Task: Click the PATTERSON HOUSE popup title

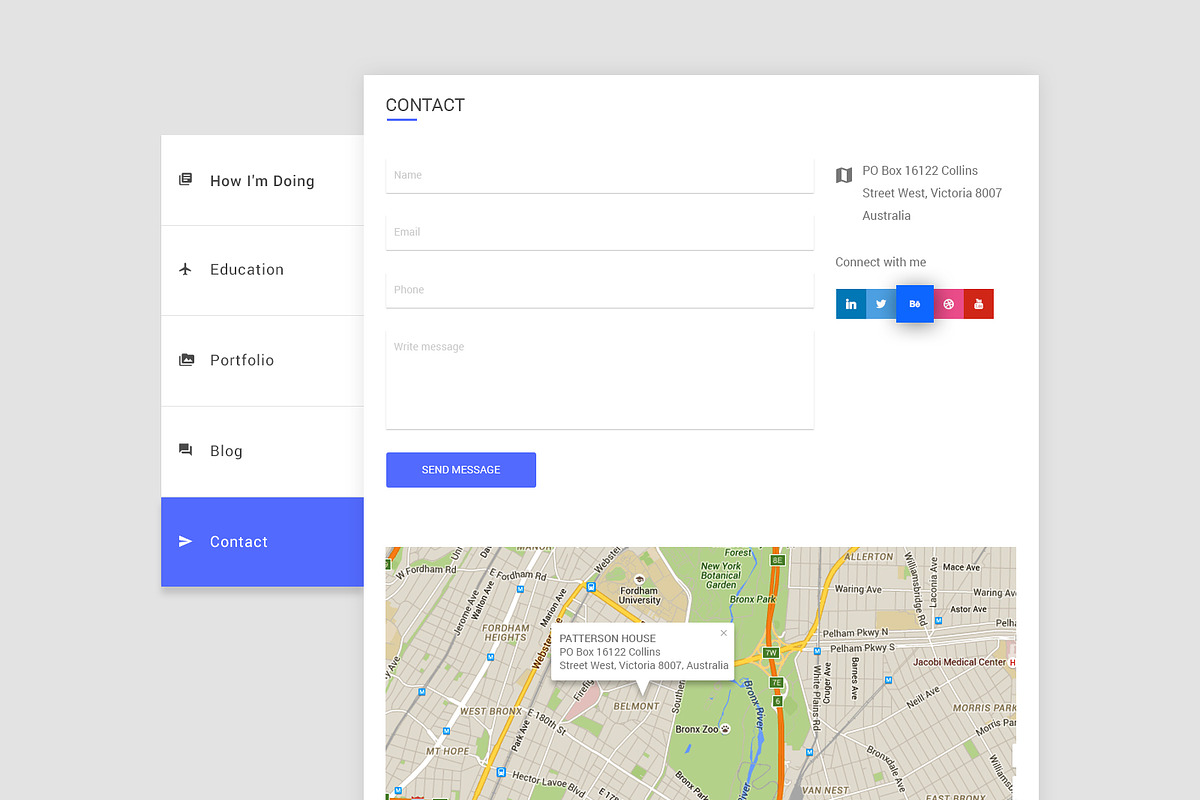Action: coord(608,638)
